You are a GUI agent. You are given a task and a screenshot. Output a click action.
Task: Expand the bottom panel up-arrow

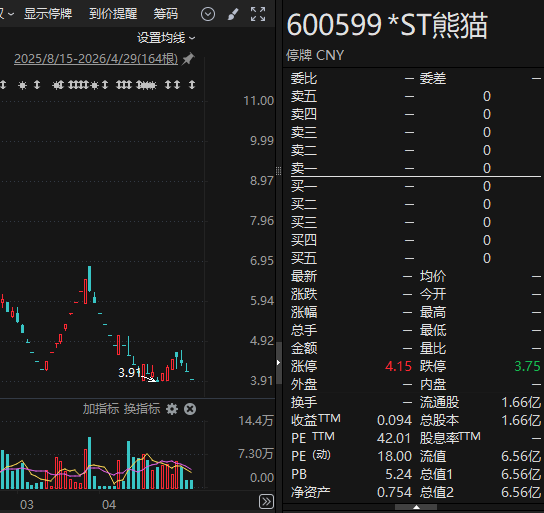coord(416,507)
